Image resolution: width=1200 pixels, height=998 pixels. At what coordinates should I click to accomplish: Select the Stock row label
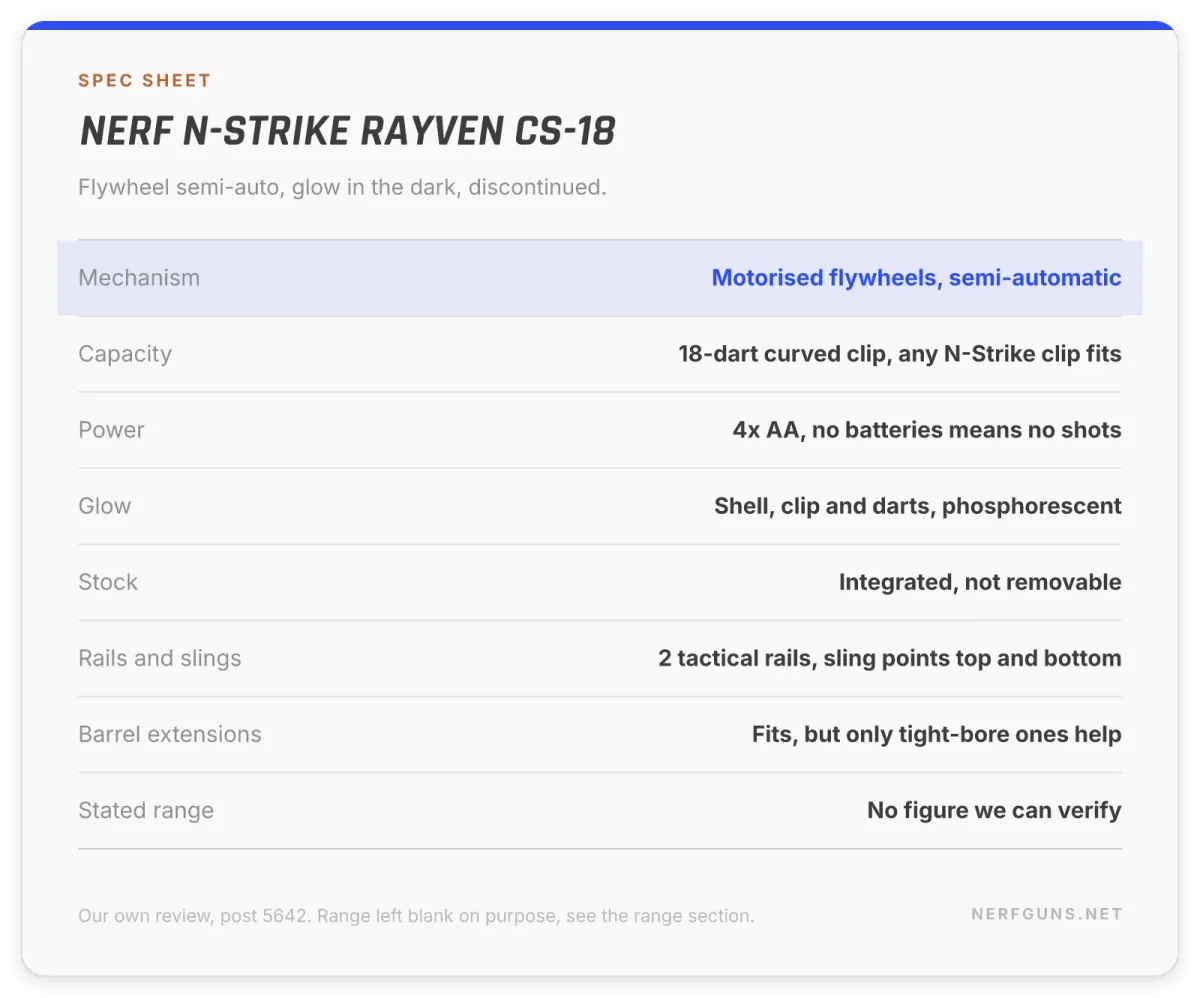[x=108, y=582]
